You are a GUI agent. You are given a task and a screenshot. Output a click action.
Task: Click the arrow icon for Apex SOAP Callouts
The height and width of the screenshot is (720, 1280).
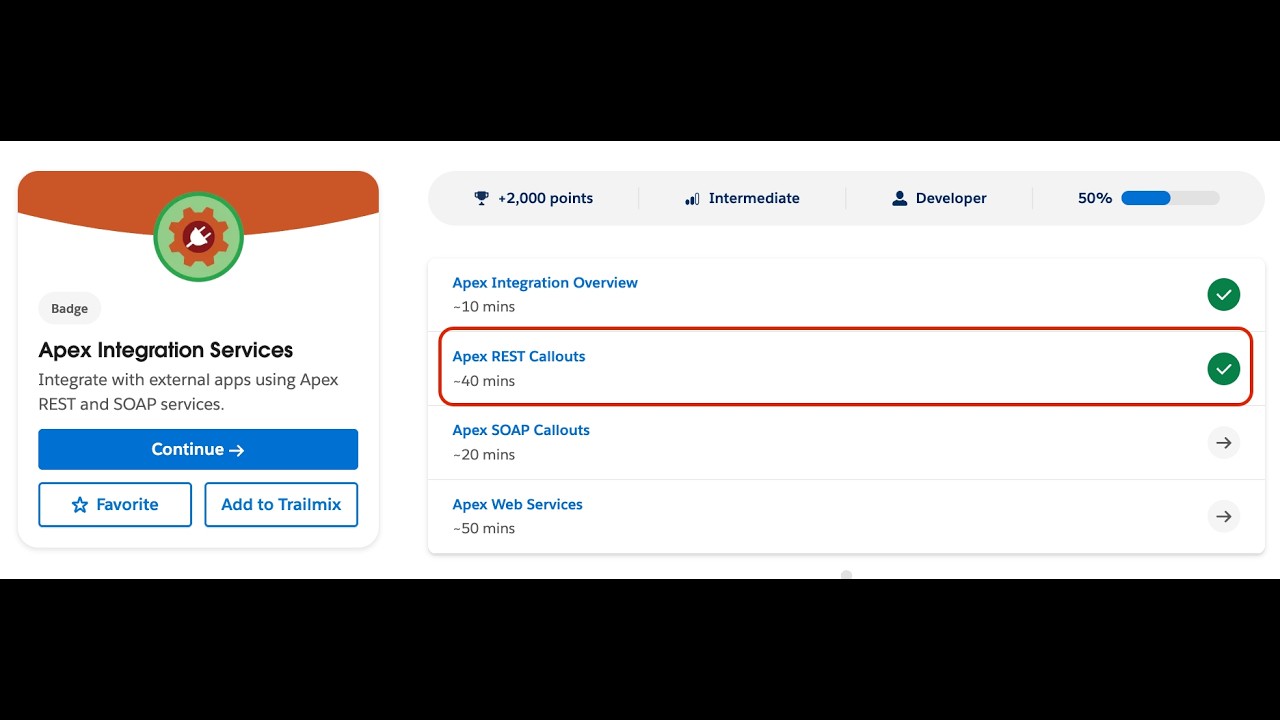tap(1224, 443)
